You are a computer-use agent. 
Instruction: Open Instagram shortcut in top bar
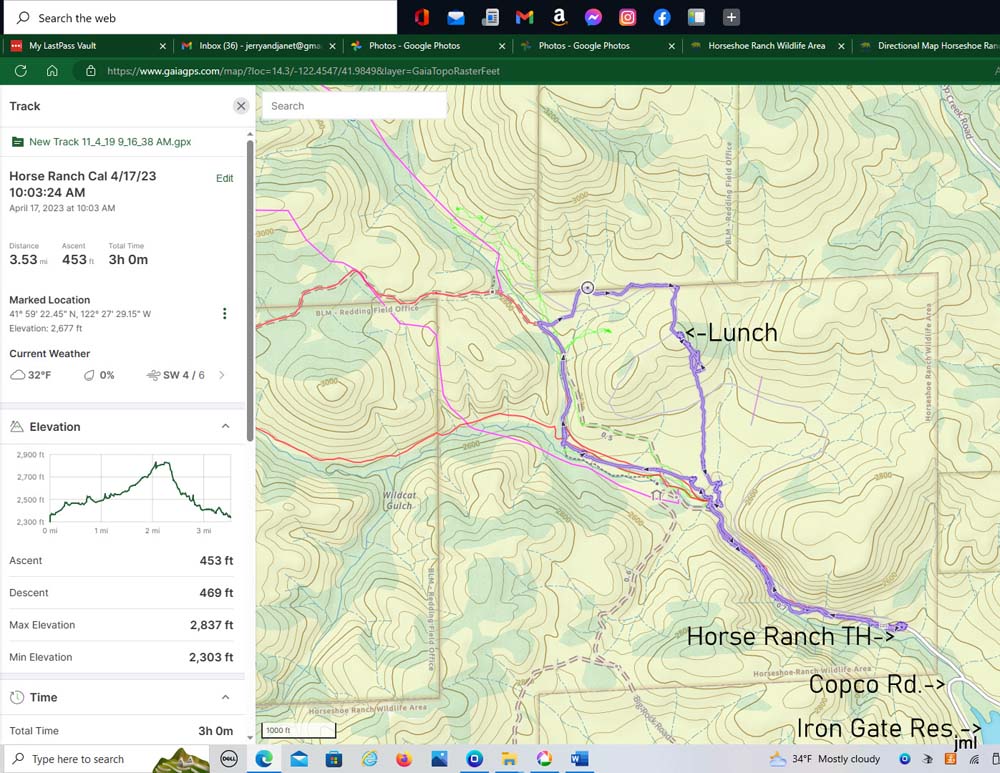click(x=627, y=17)
